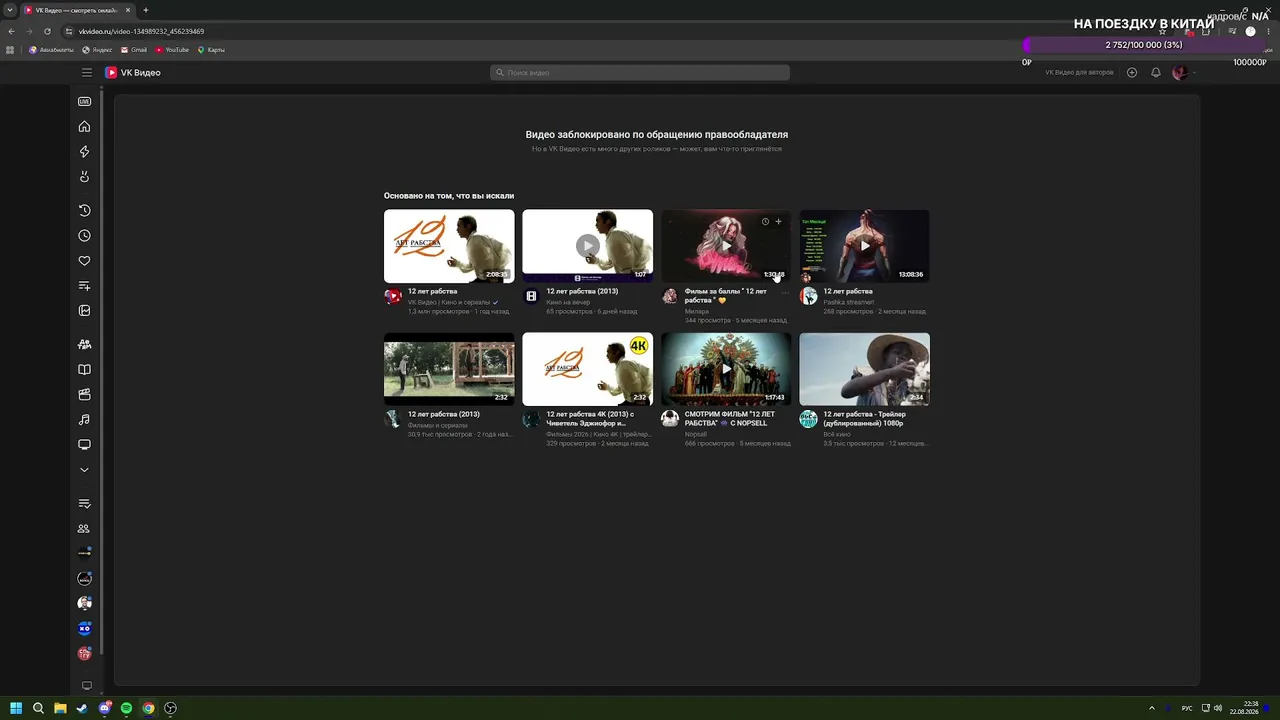This screenshot has height=720, width=1280.
Task: Open the notifications bell
Action: (x=1156, y=73)
